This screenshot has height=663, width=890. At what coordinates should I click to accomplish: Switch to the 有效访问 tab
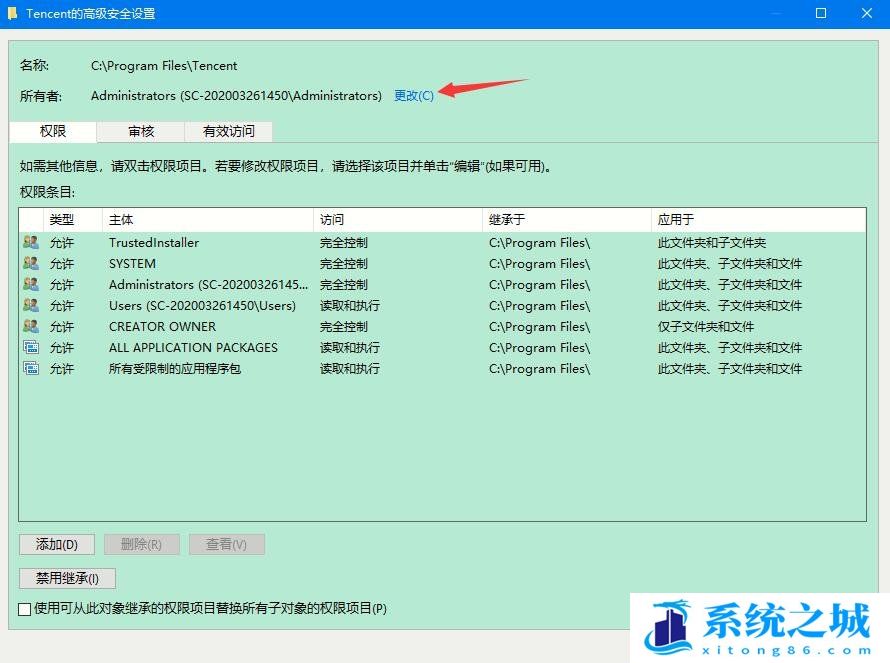[229, 132]
